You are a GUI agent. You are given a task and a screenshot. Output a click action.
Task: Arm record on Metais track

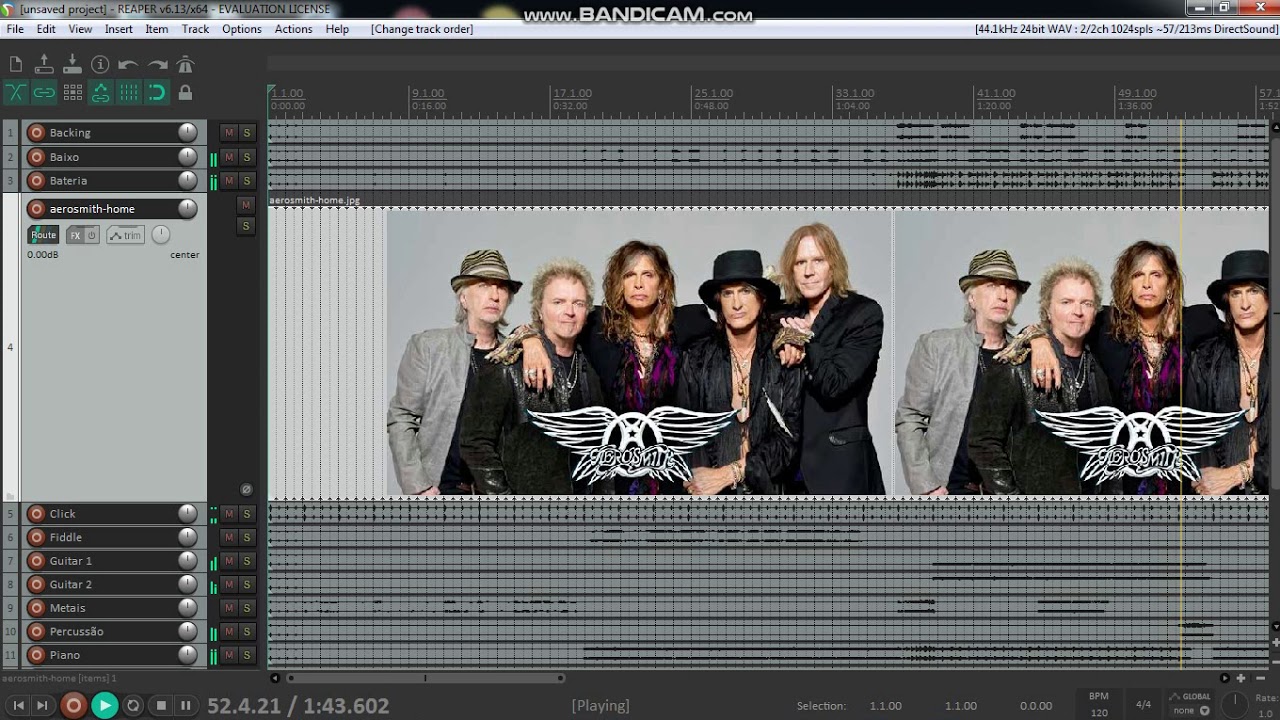coord(36,608)
